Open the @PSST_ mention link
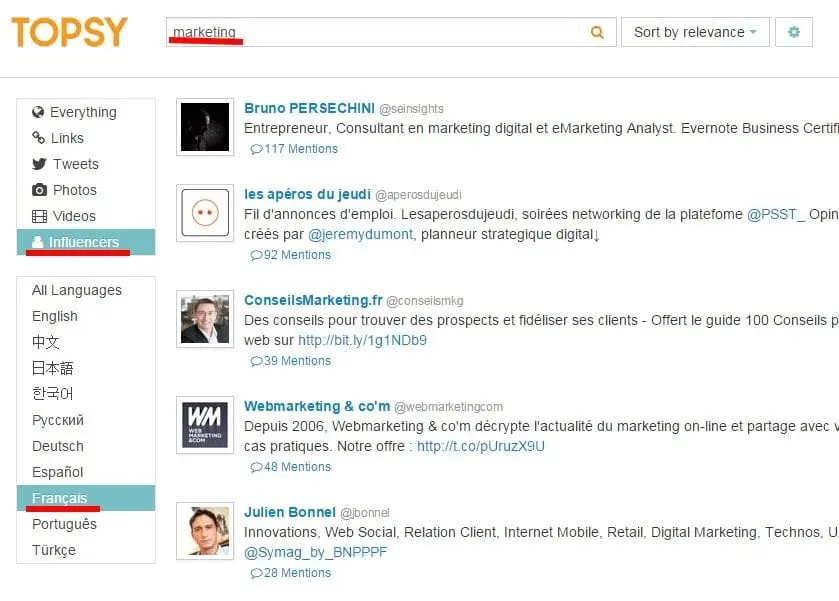Viewport: 839px width, 601px height. (x=776, y=215)
